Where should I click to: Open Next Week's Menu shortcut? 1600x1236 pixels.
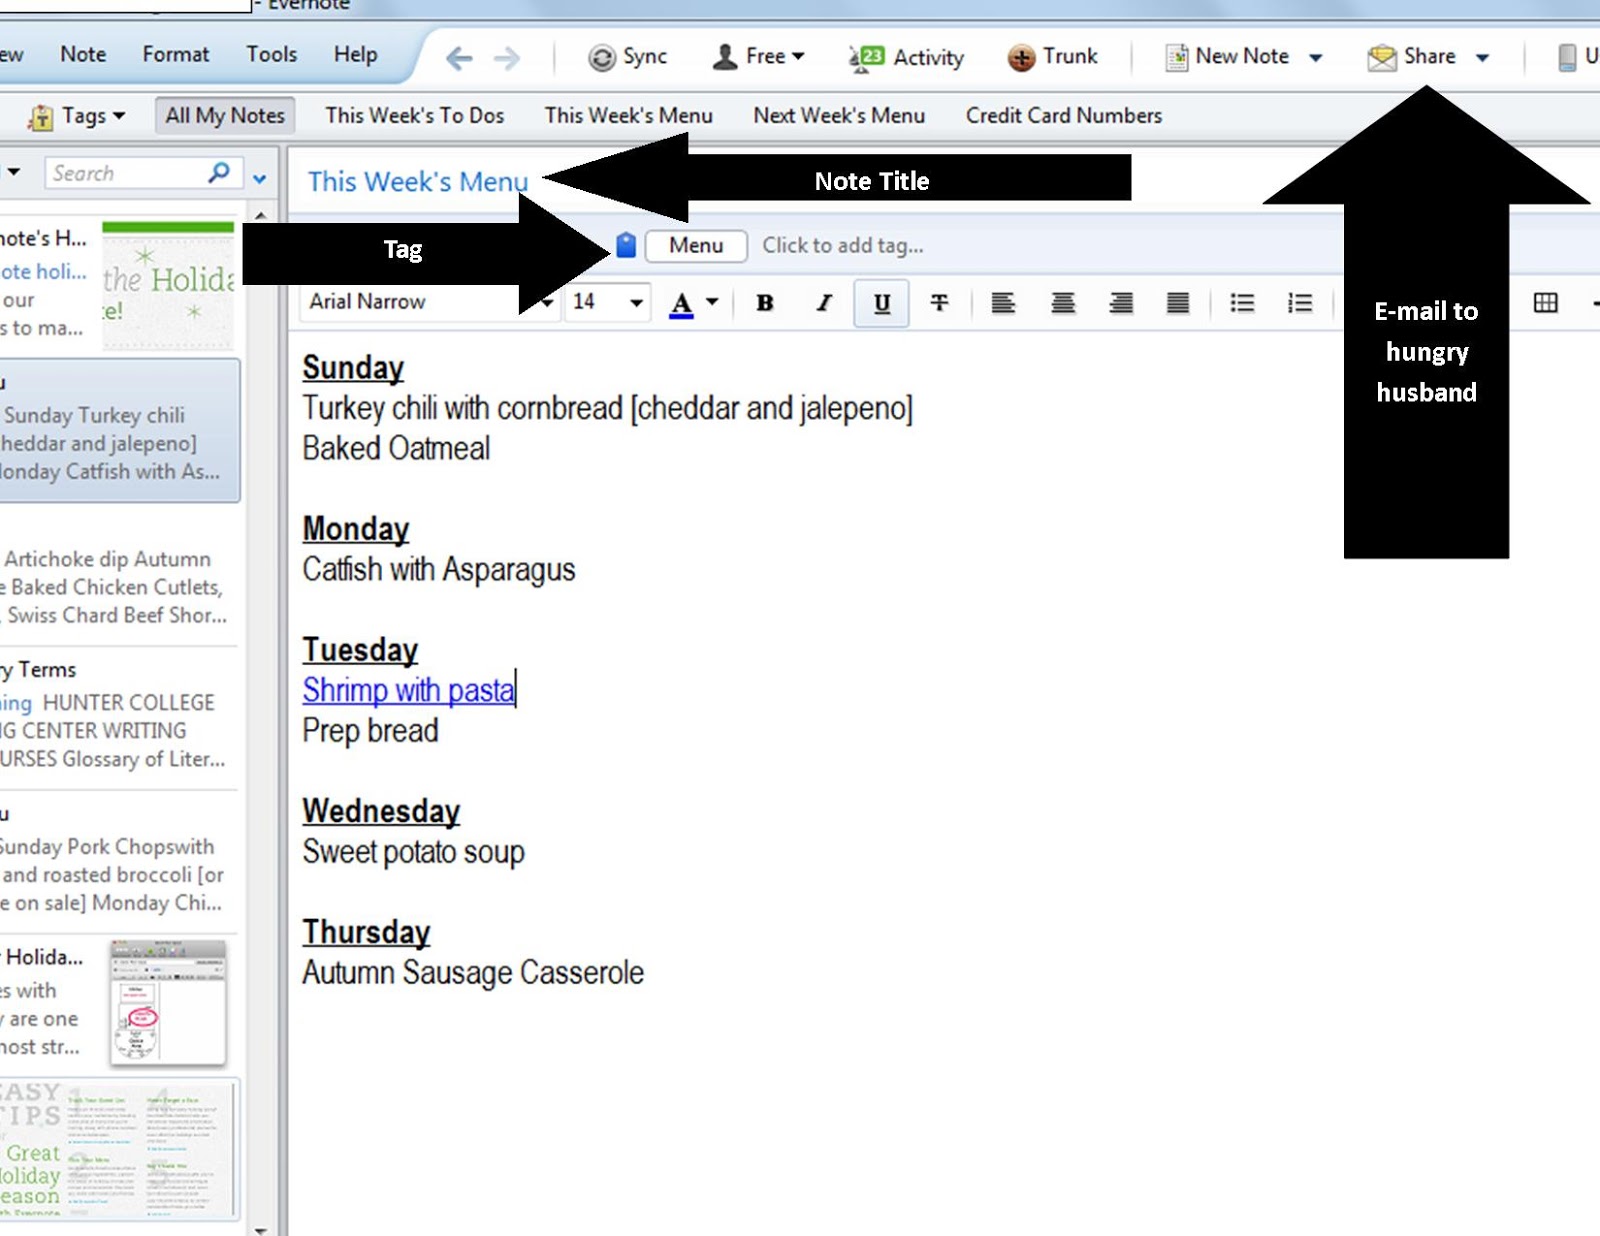point(839,116)
